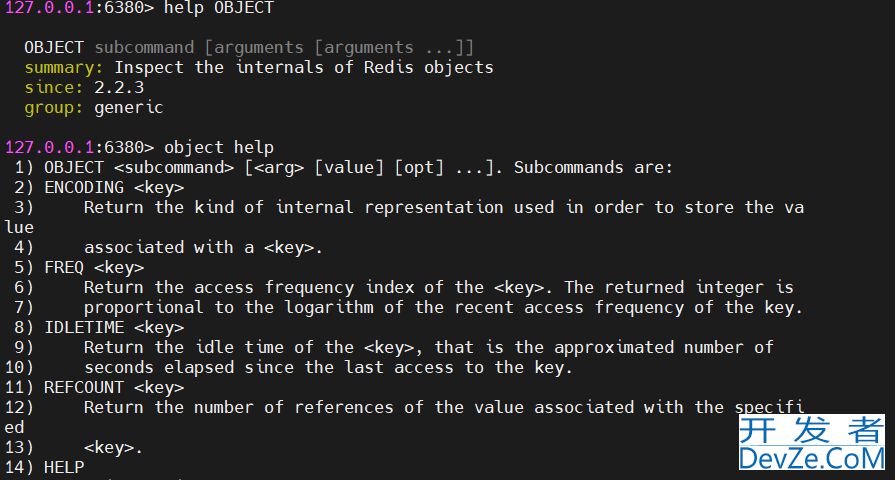Click 'associated with a <key>.' line
The image size is (895, 480).
[x=203, y=247]
